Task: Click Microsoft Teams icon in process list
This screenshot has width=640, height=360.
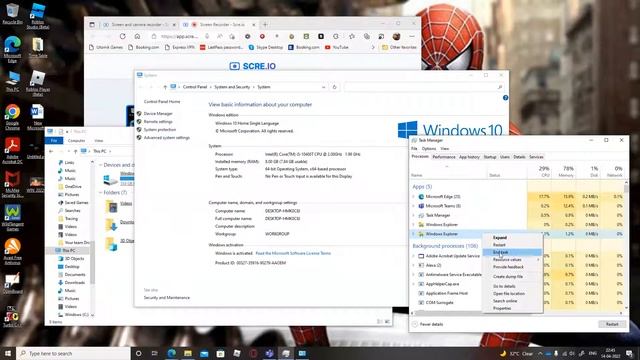Action: coord(421,206)
